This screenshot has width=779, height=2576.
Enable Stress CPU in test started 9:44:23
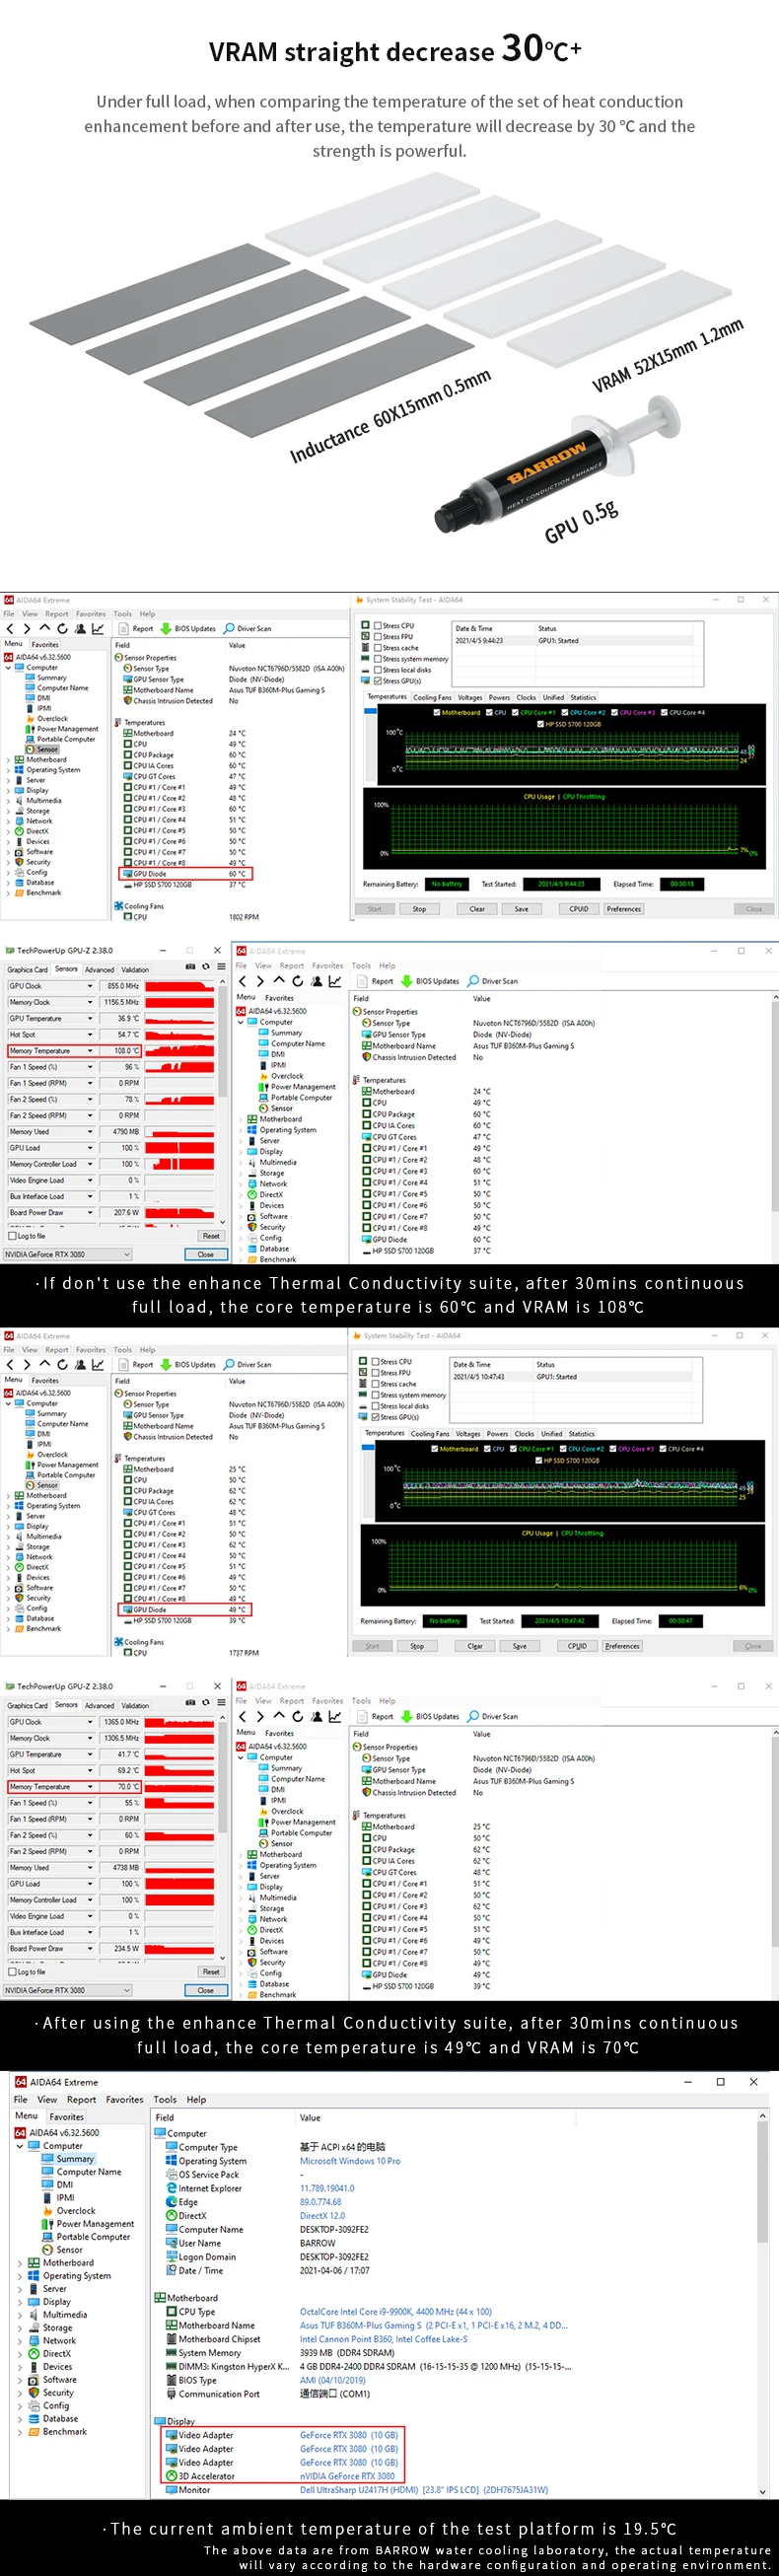(x=378, y=625)
